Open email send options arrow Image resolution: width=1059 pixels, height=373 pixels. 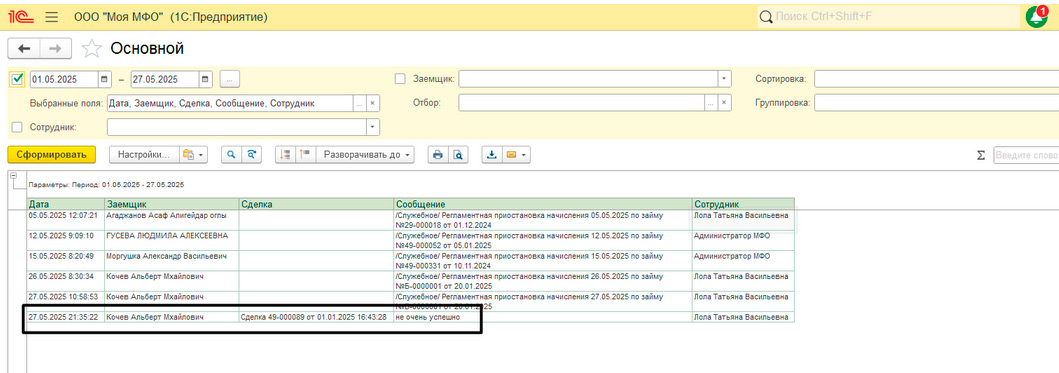pyautogui.click(x=523, y=155)
